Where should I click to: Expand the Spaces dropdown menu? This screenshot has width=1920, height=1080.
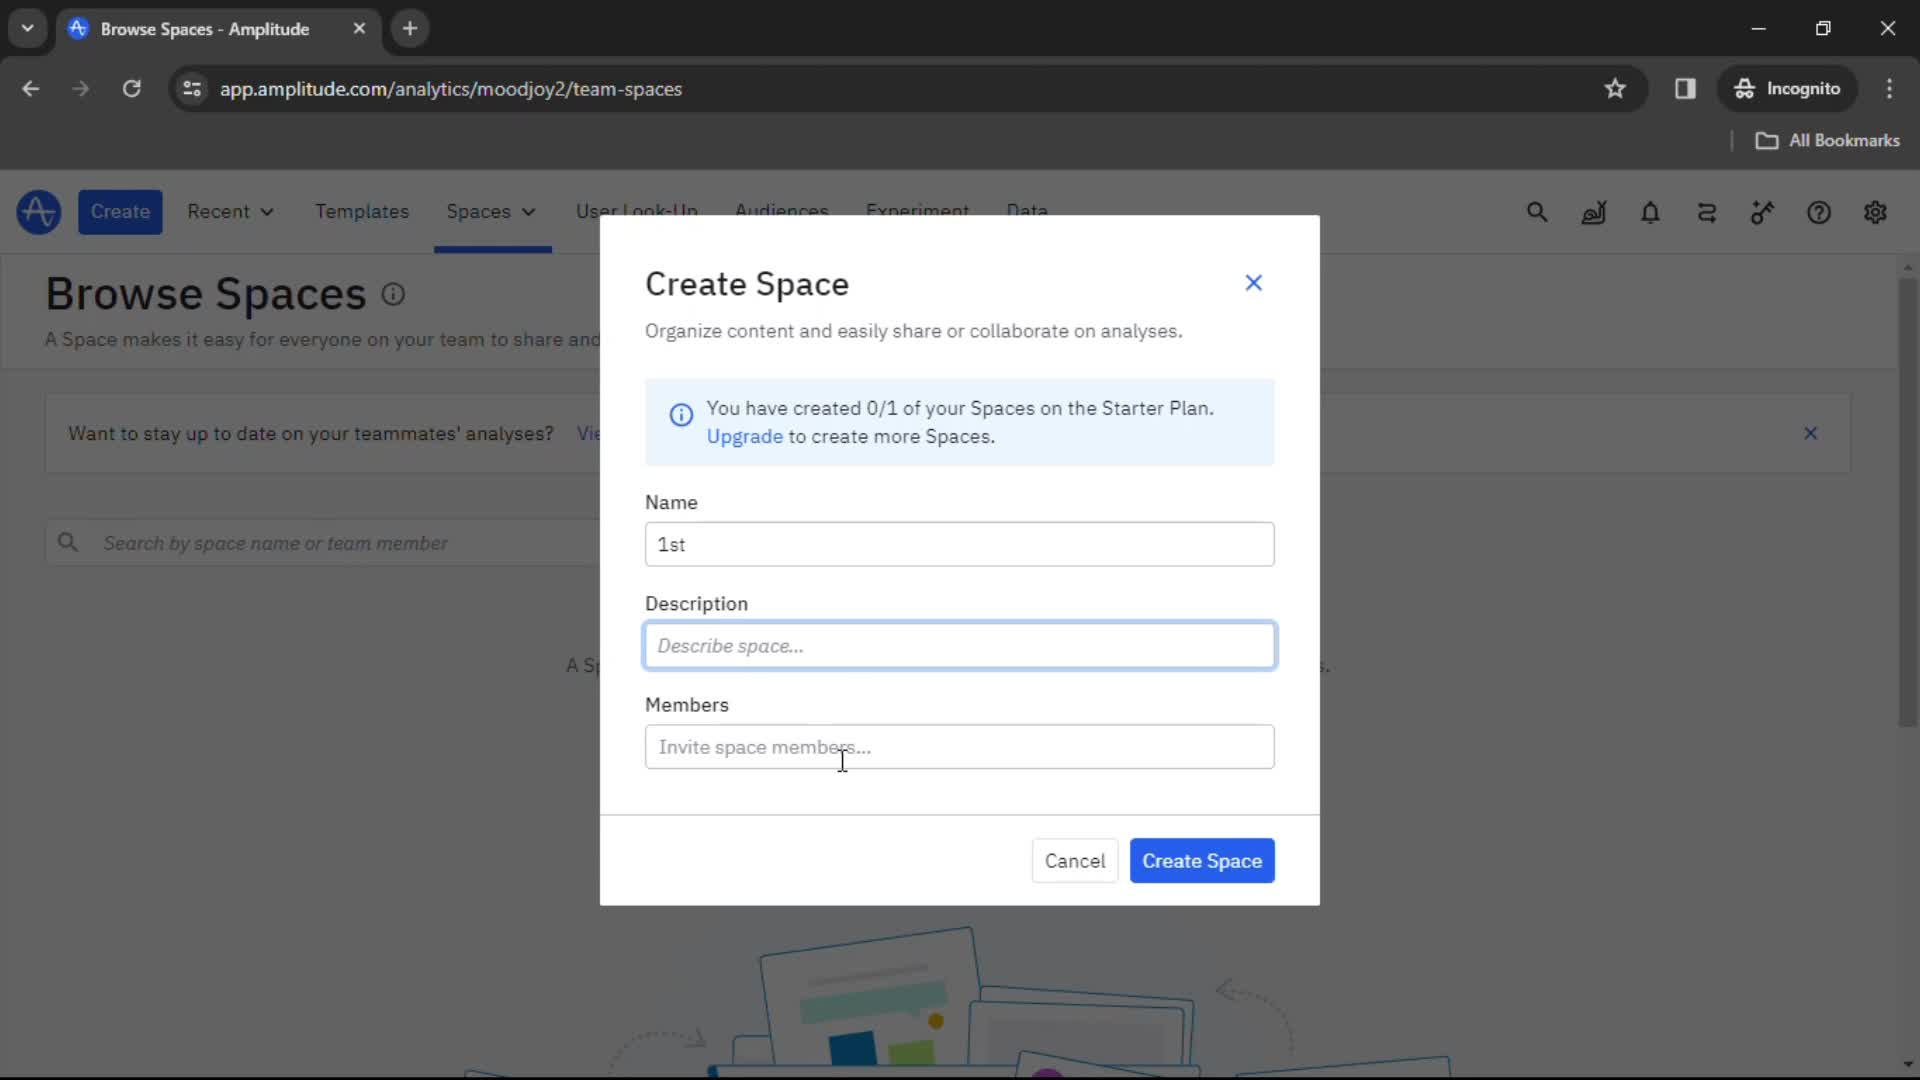point(491,212)
